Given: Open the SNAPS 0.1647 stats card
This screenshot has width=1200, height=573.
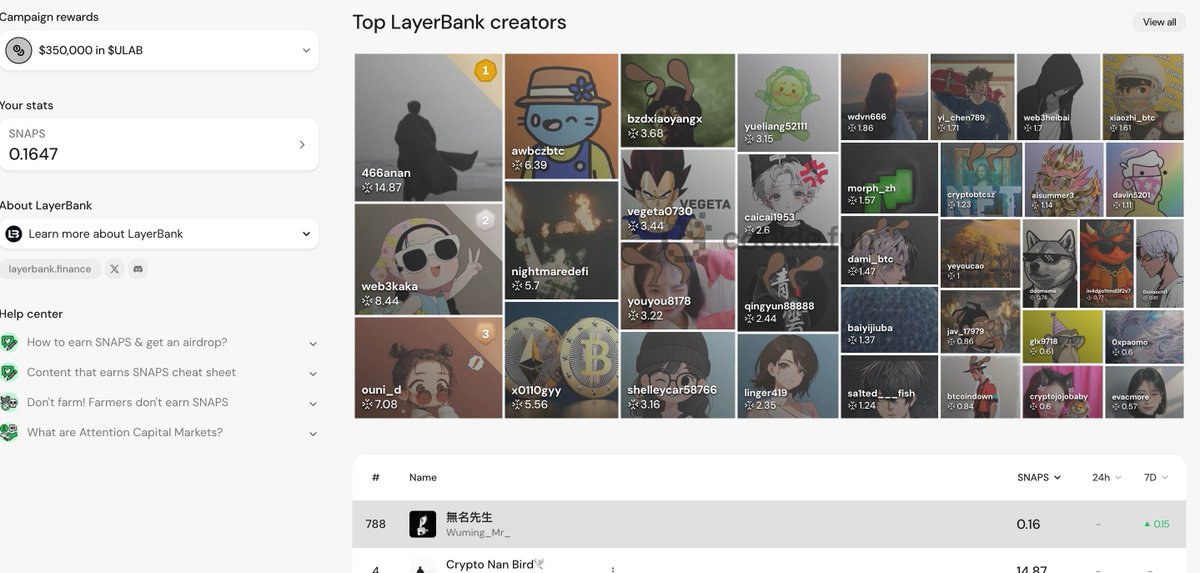Looking at the screenshot, I should [x=159, y=145].
